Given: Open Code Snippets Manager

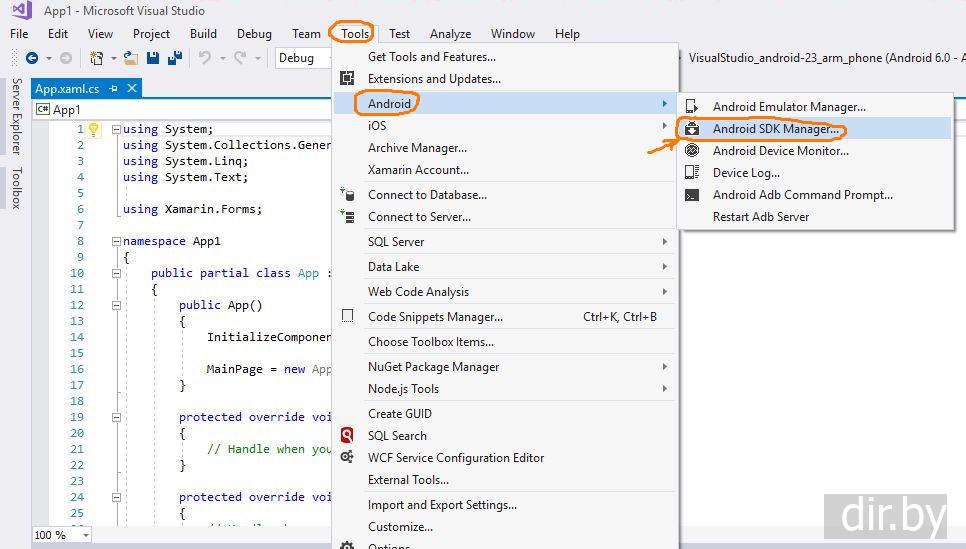Looking at the screenshot, I should pos(435,317).
